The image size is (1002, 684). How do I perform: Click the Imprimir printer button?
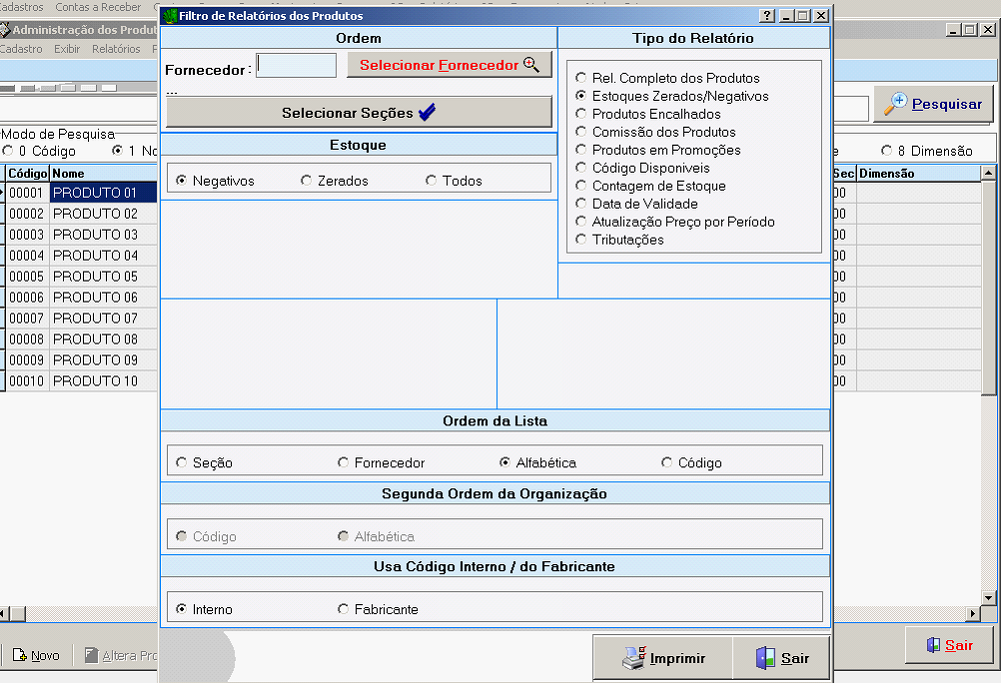663,658
